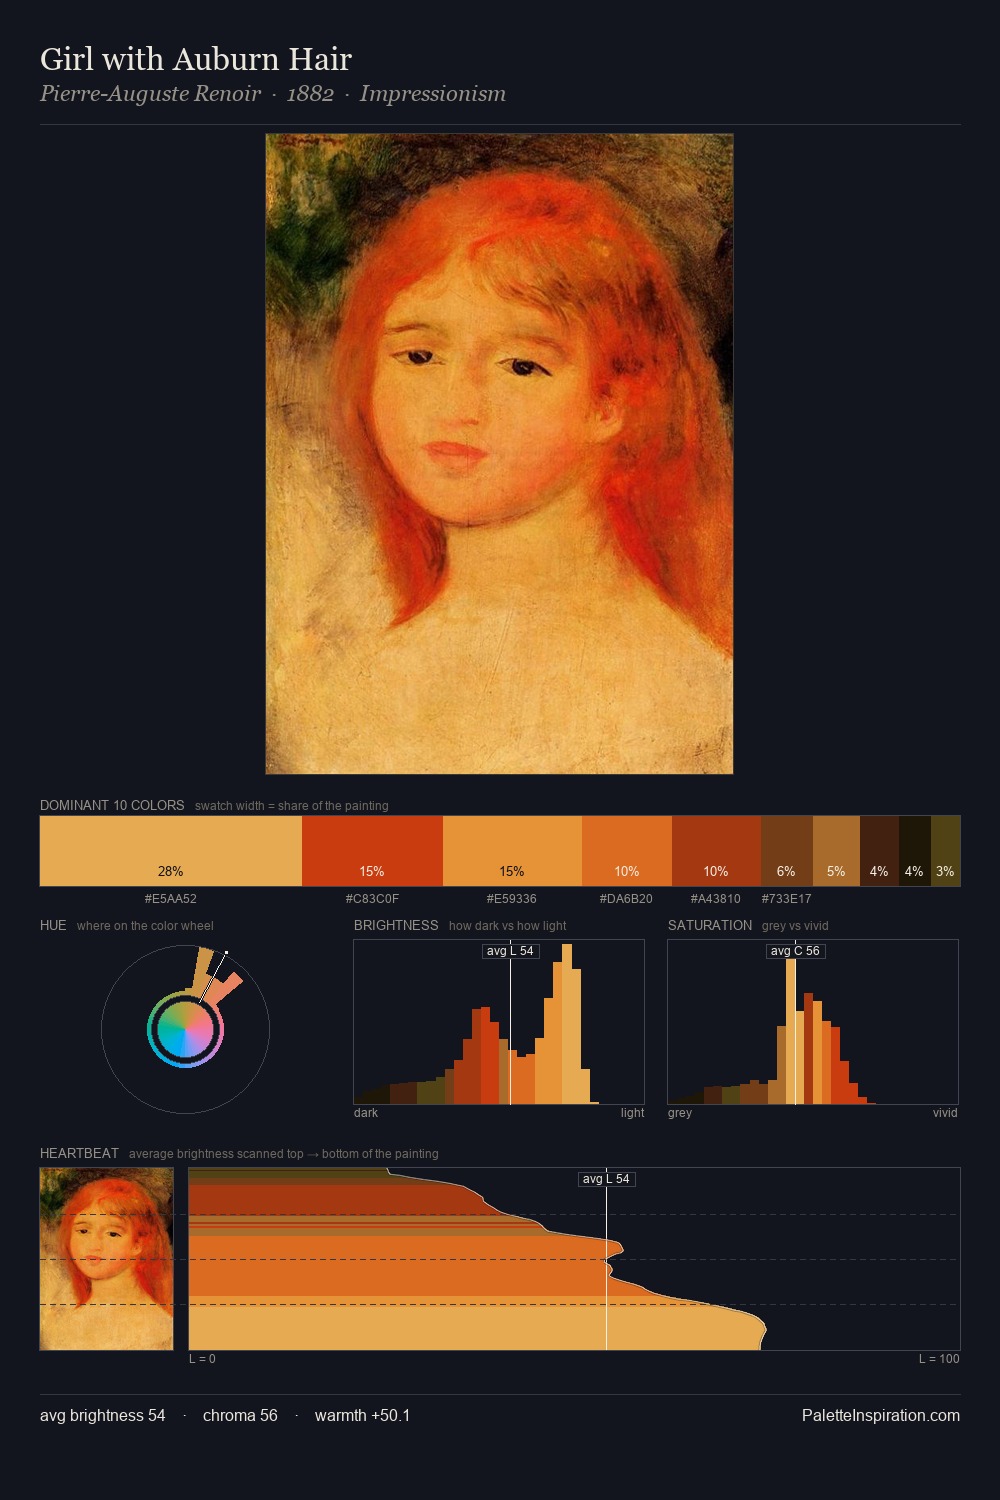Click hex code #733E17
The image size is (1000, 1500).
click(x=786, y=899)
